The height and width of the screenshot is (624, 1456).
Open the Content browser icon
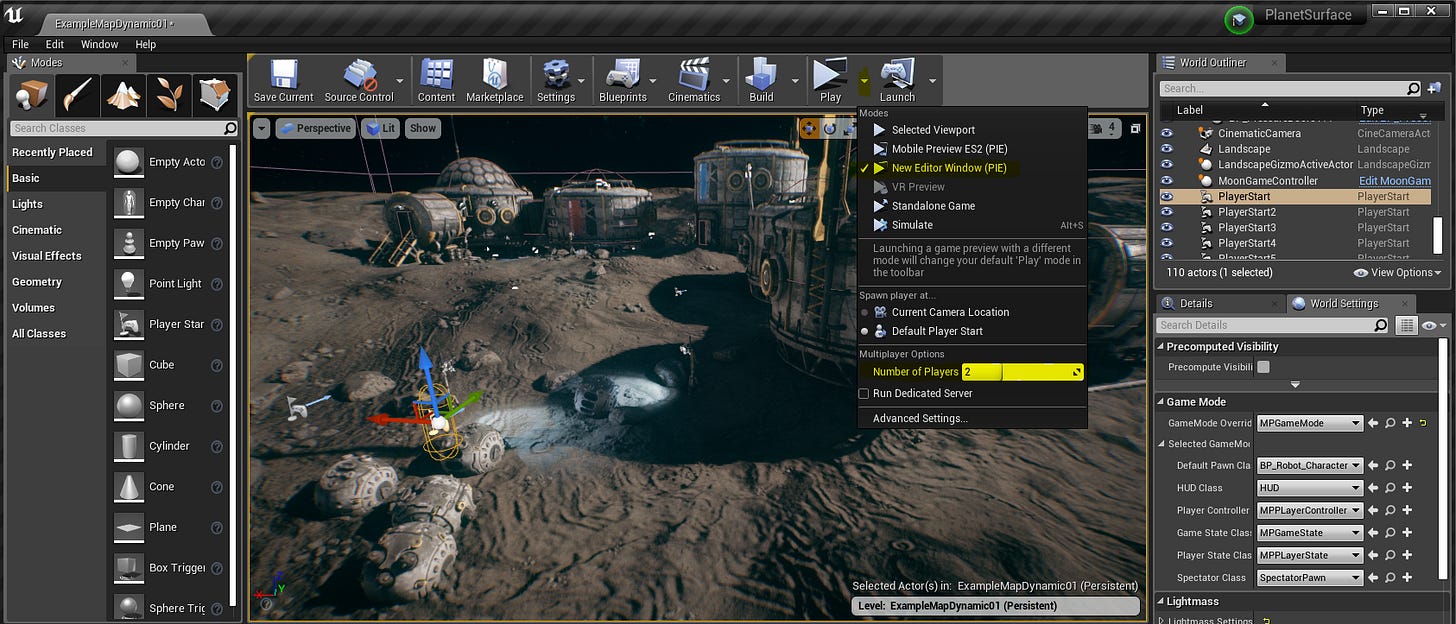point(436,80)
